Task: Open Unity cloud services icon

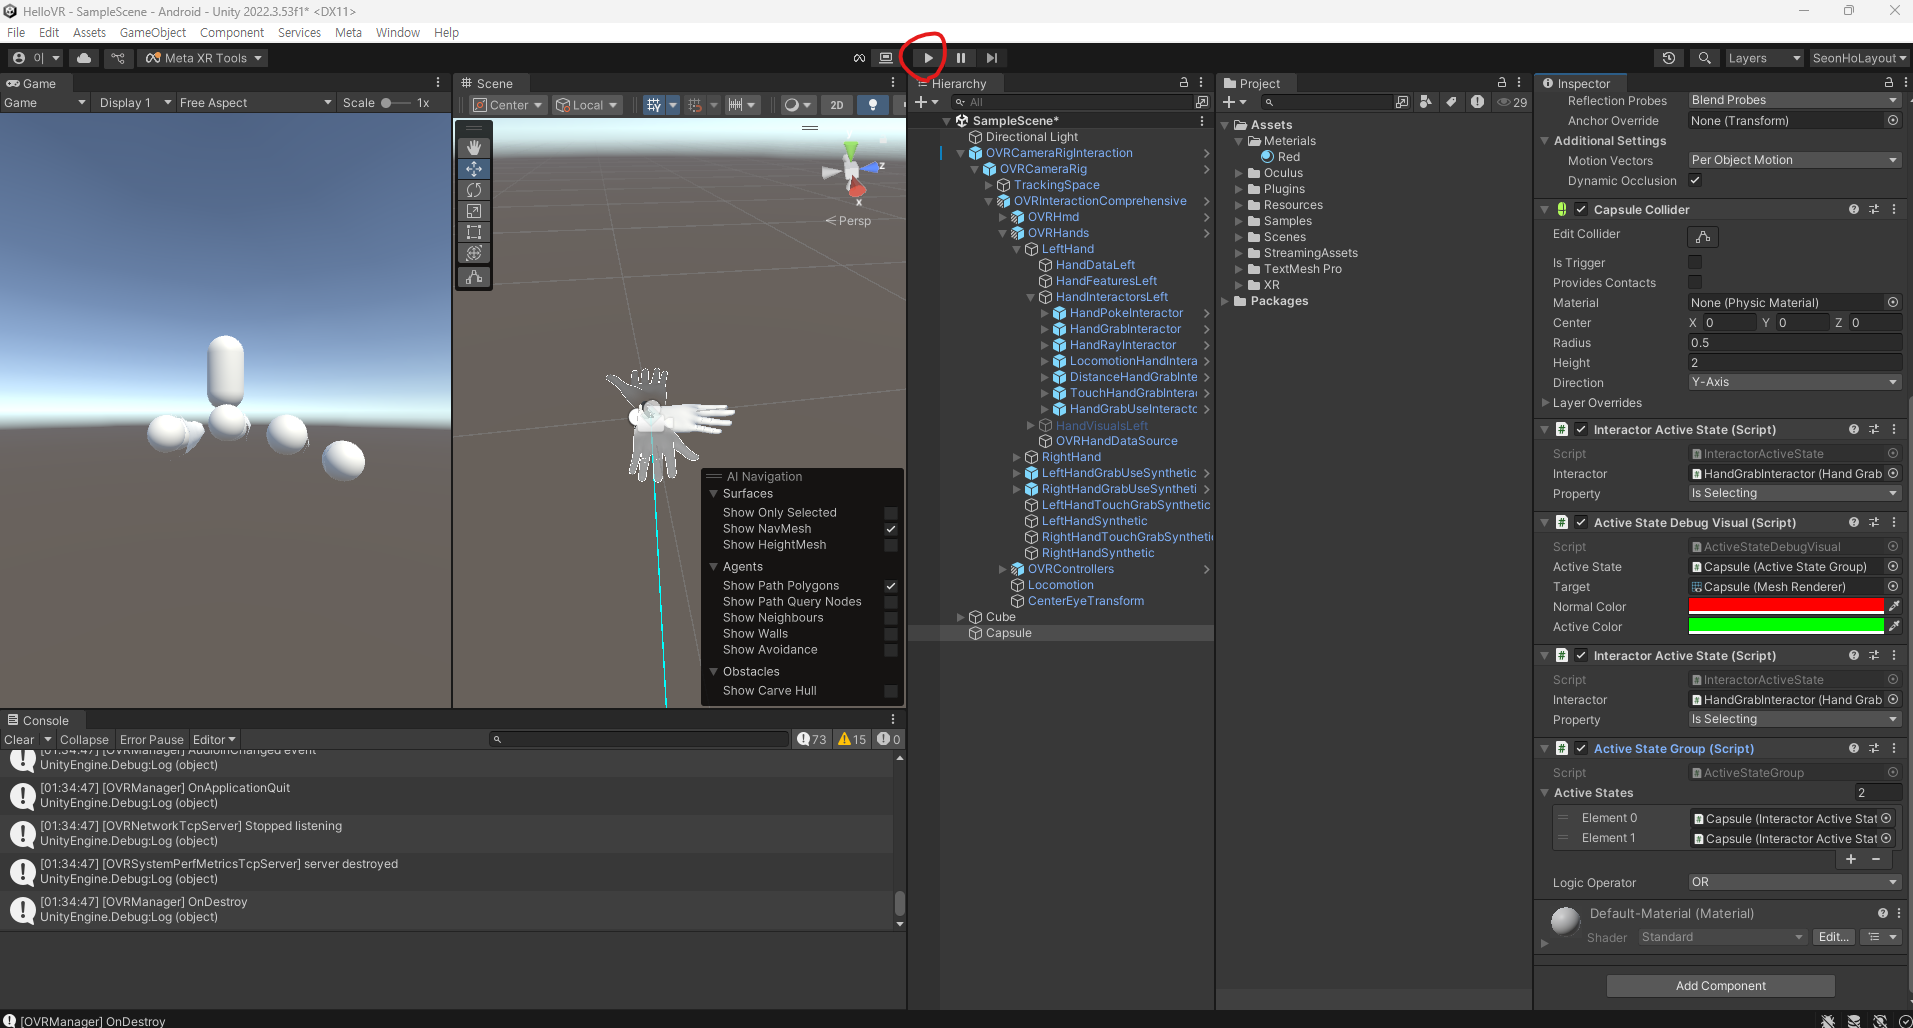Action: (84, 58)
